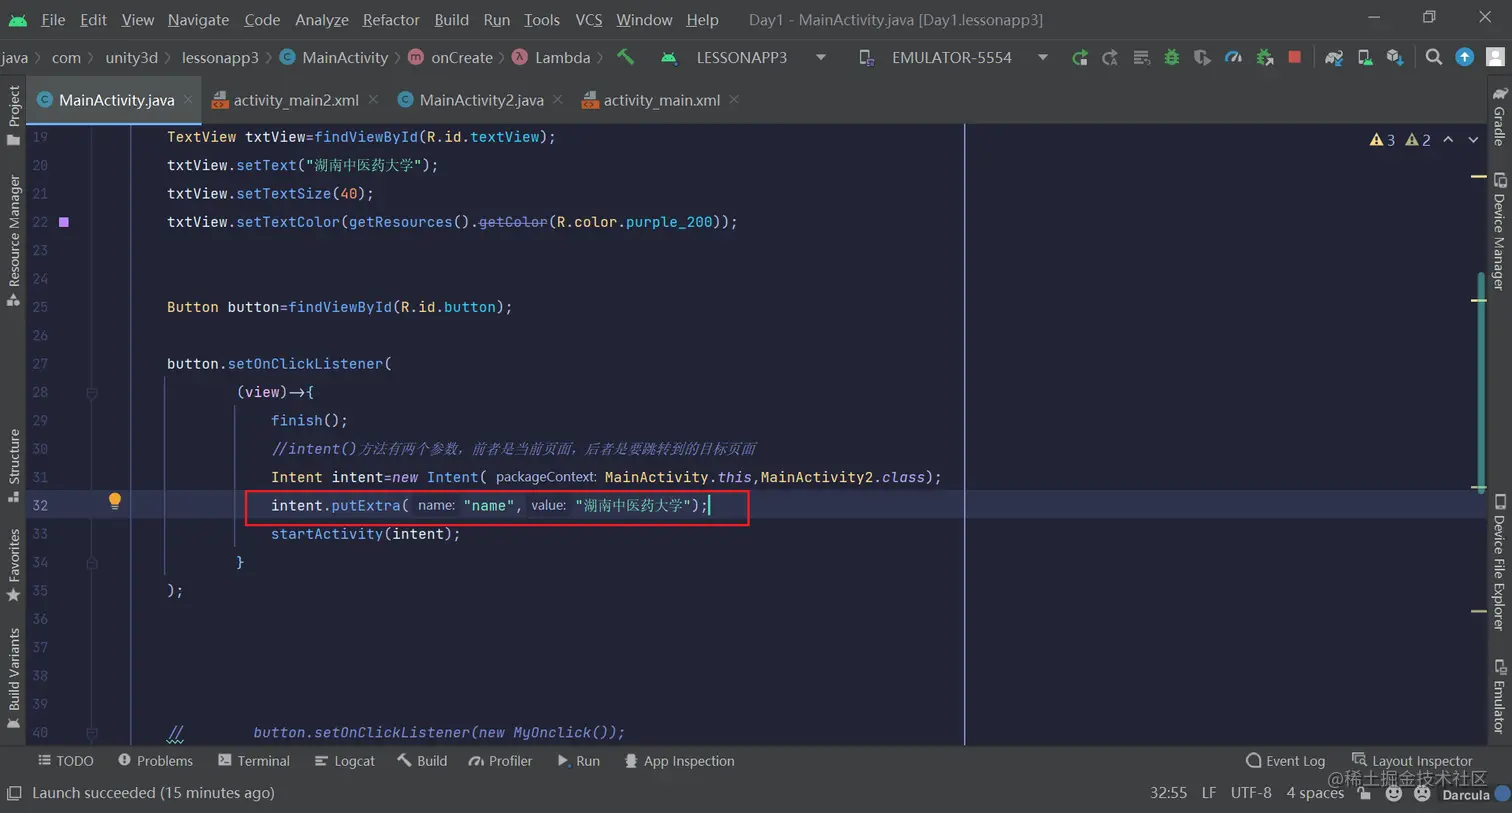Viewport: 1512px width, 813px height.
Task: Open the File menu
Action: [53, 19]
